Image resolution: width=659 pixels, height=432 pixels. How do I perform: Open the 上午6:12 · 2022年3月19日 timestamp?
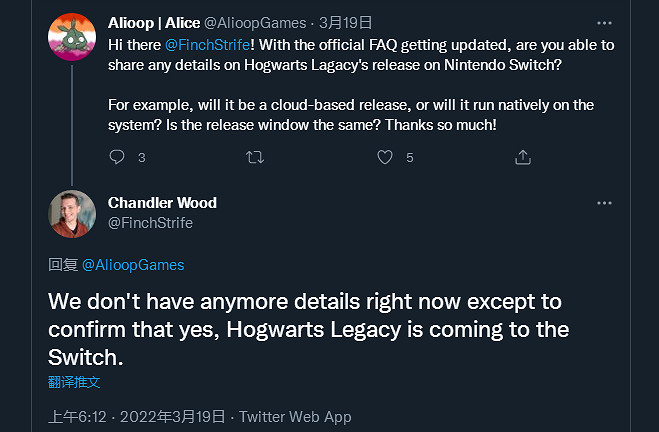tap(138, 417)
